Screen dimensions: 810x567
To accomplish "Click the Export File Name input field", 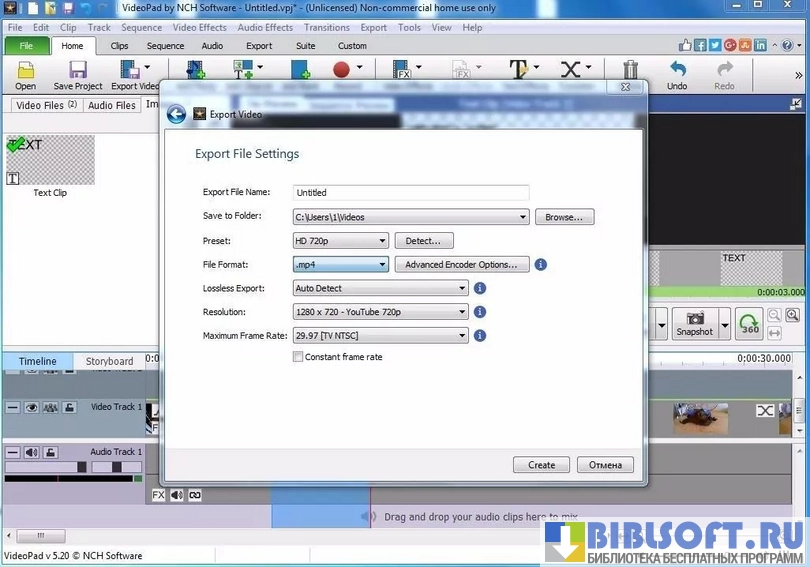I will coord(410,193).
